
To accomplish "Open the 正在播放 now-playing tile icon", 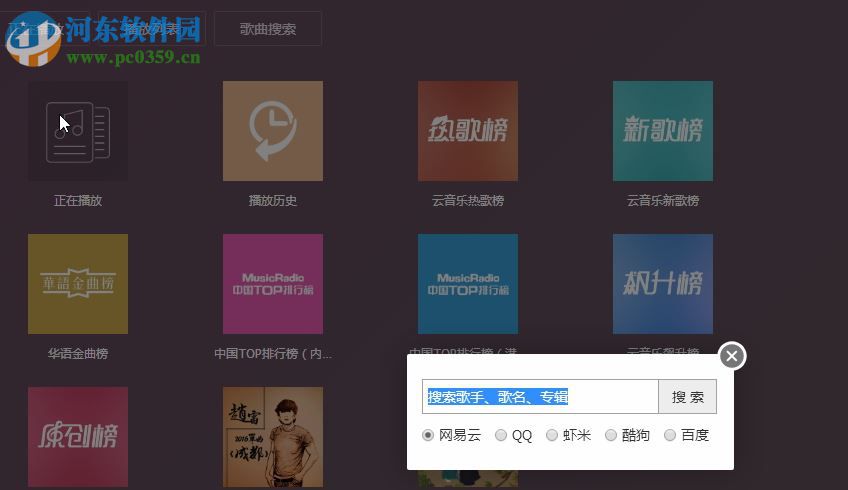I will click(78, 131).
